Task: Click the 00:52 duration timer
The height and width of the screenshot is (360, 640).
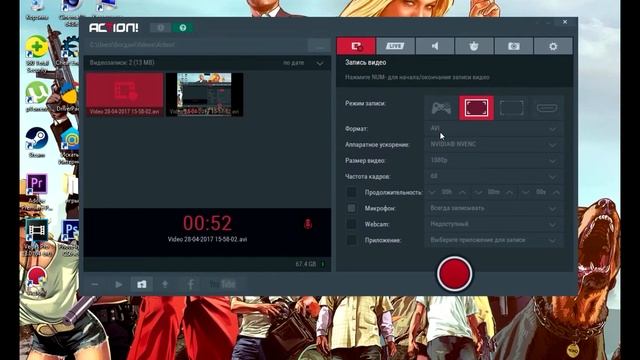Action: point(207,223)
